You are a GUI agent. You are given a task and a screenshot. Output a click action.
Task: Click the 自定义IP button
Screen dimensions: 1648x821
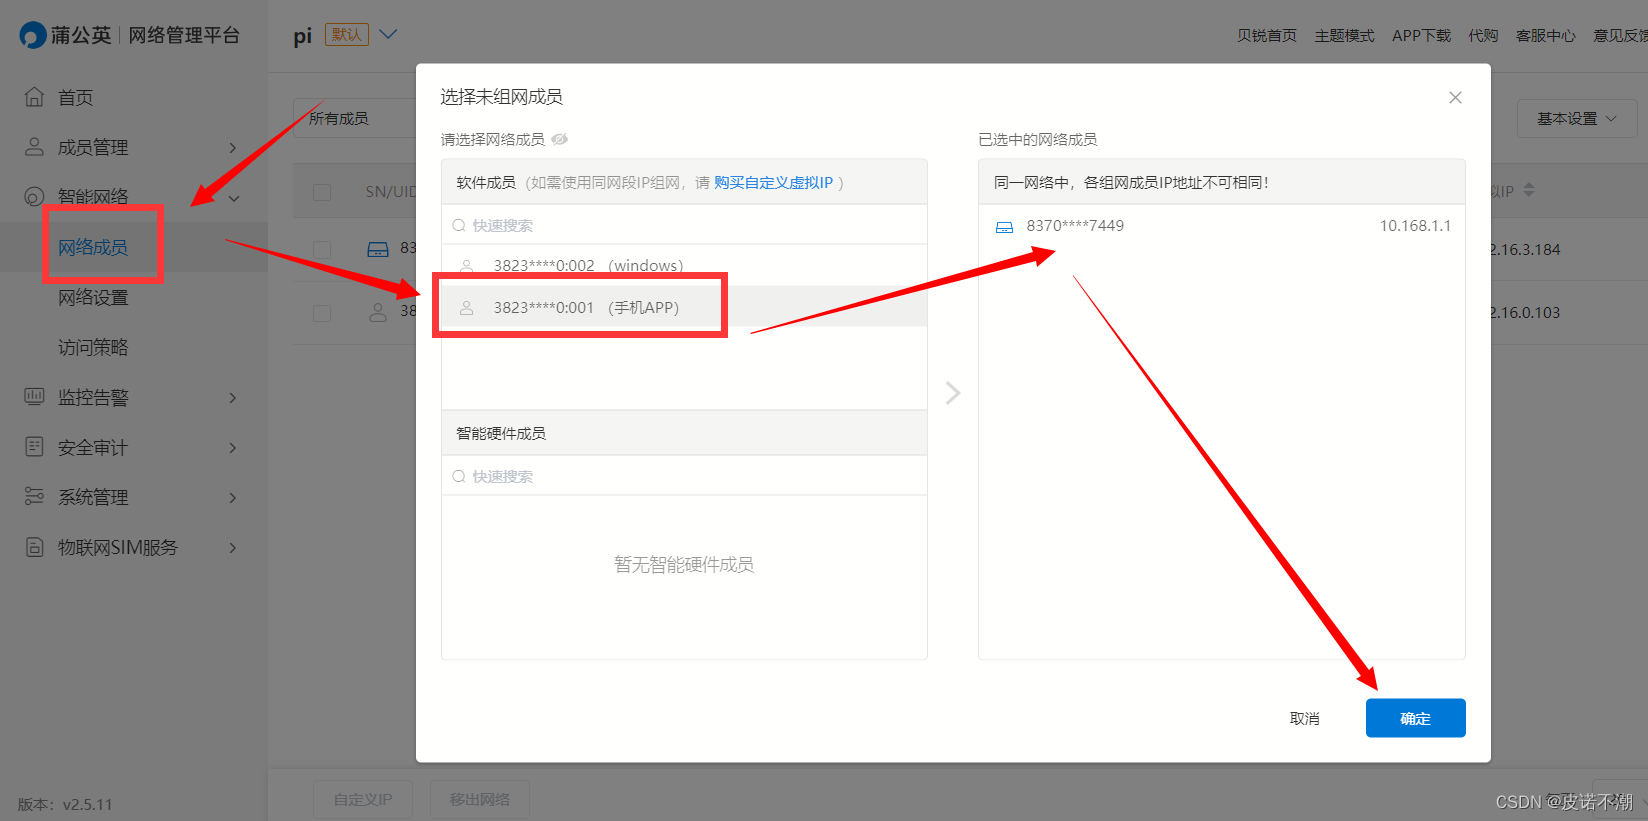[363, 799]
